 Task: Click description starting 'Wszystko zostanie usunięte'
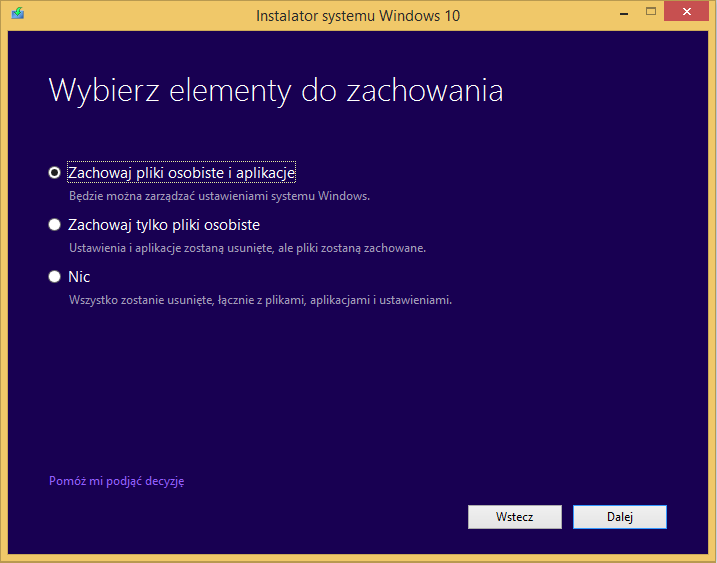click(x=260, y=299)
